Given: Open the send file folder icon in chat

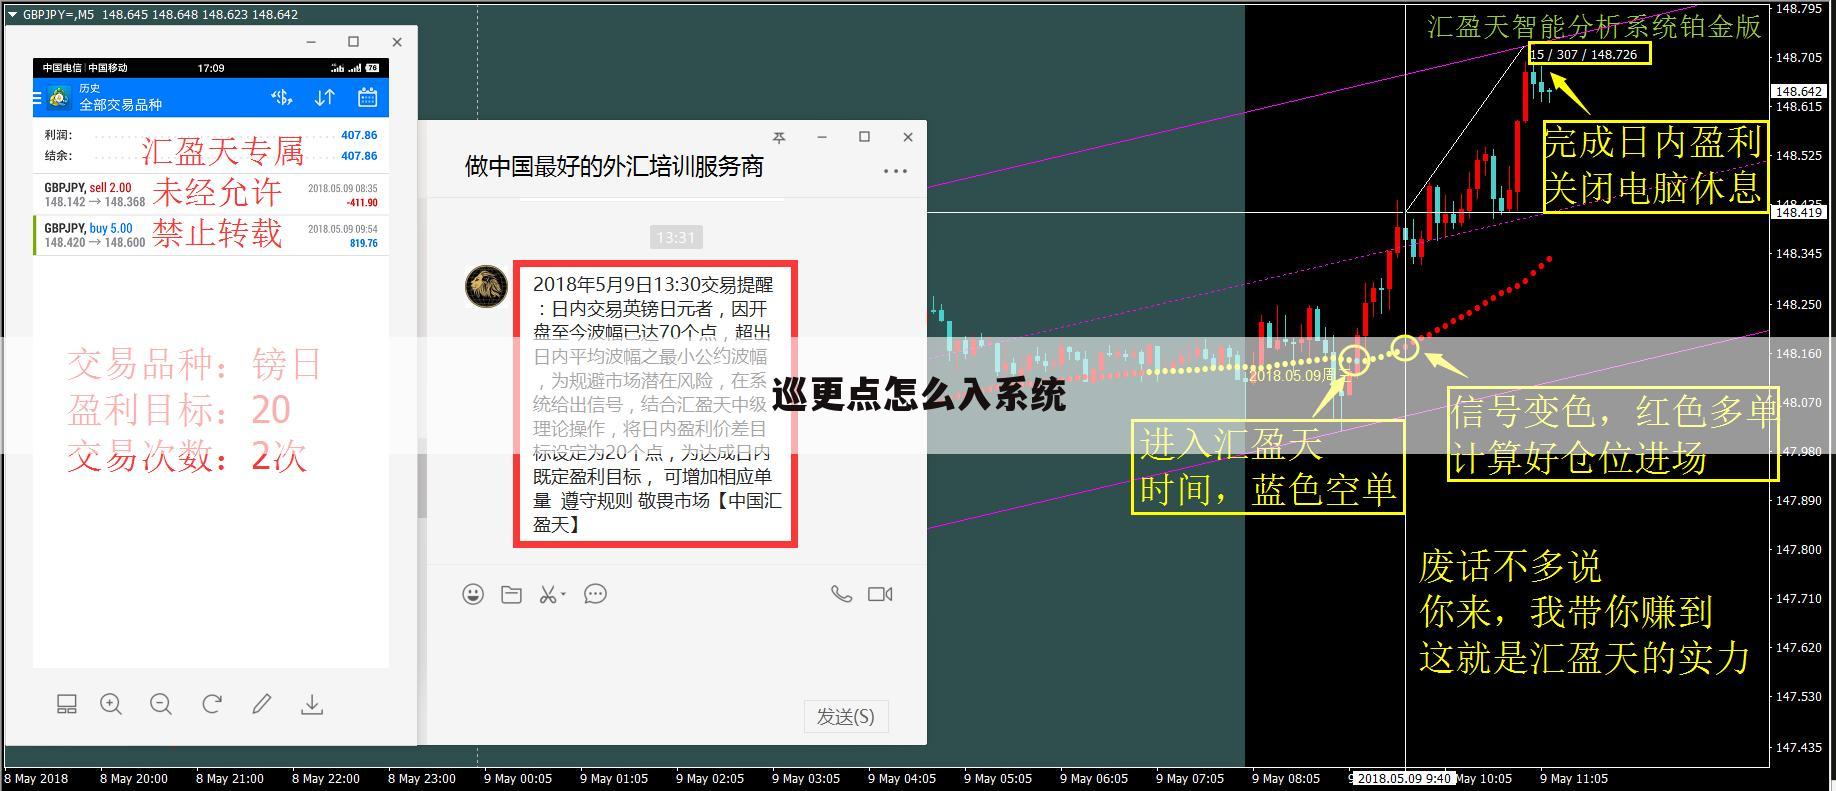Looking at the screenshot, I should 511,594.
